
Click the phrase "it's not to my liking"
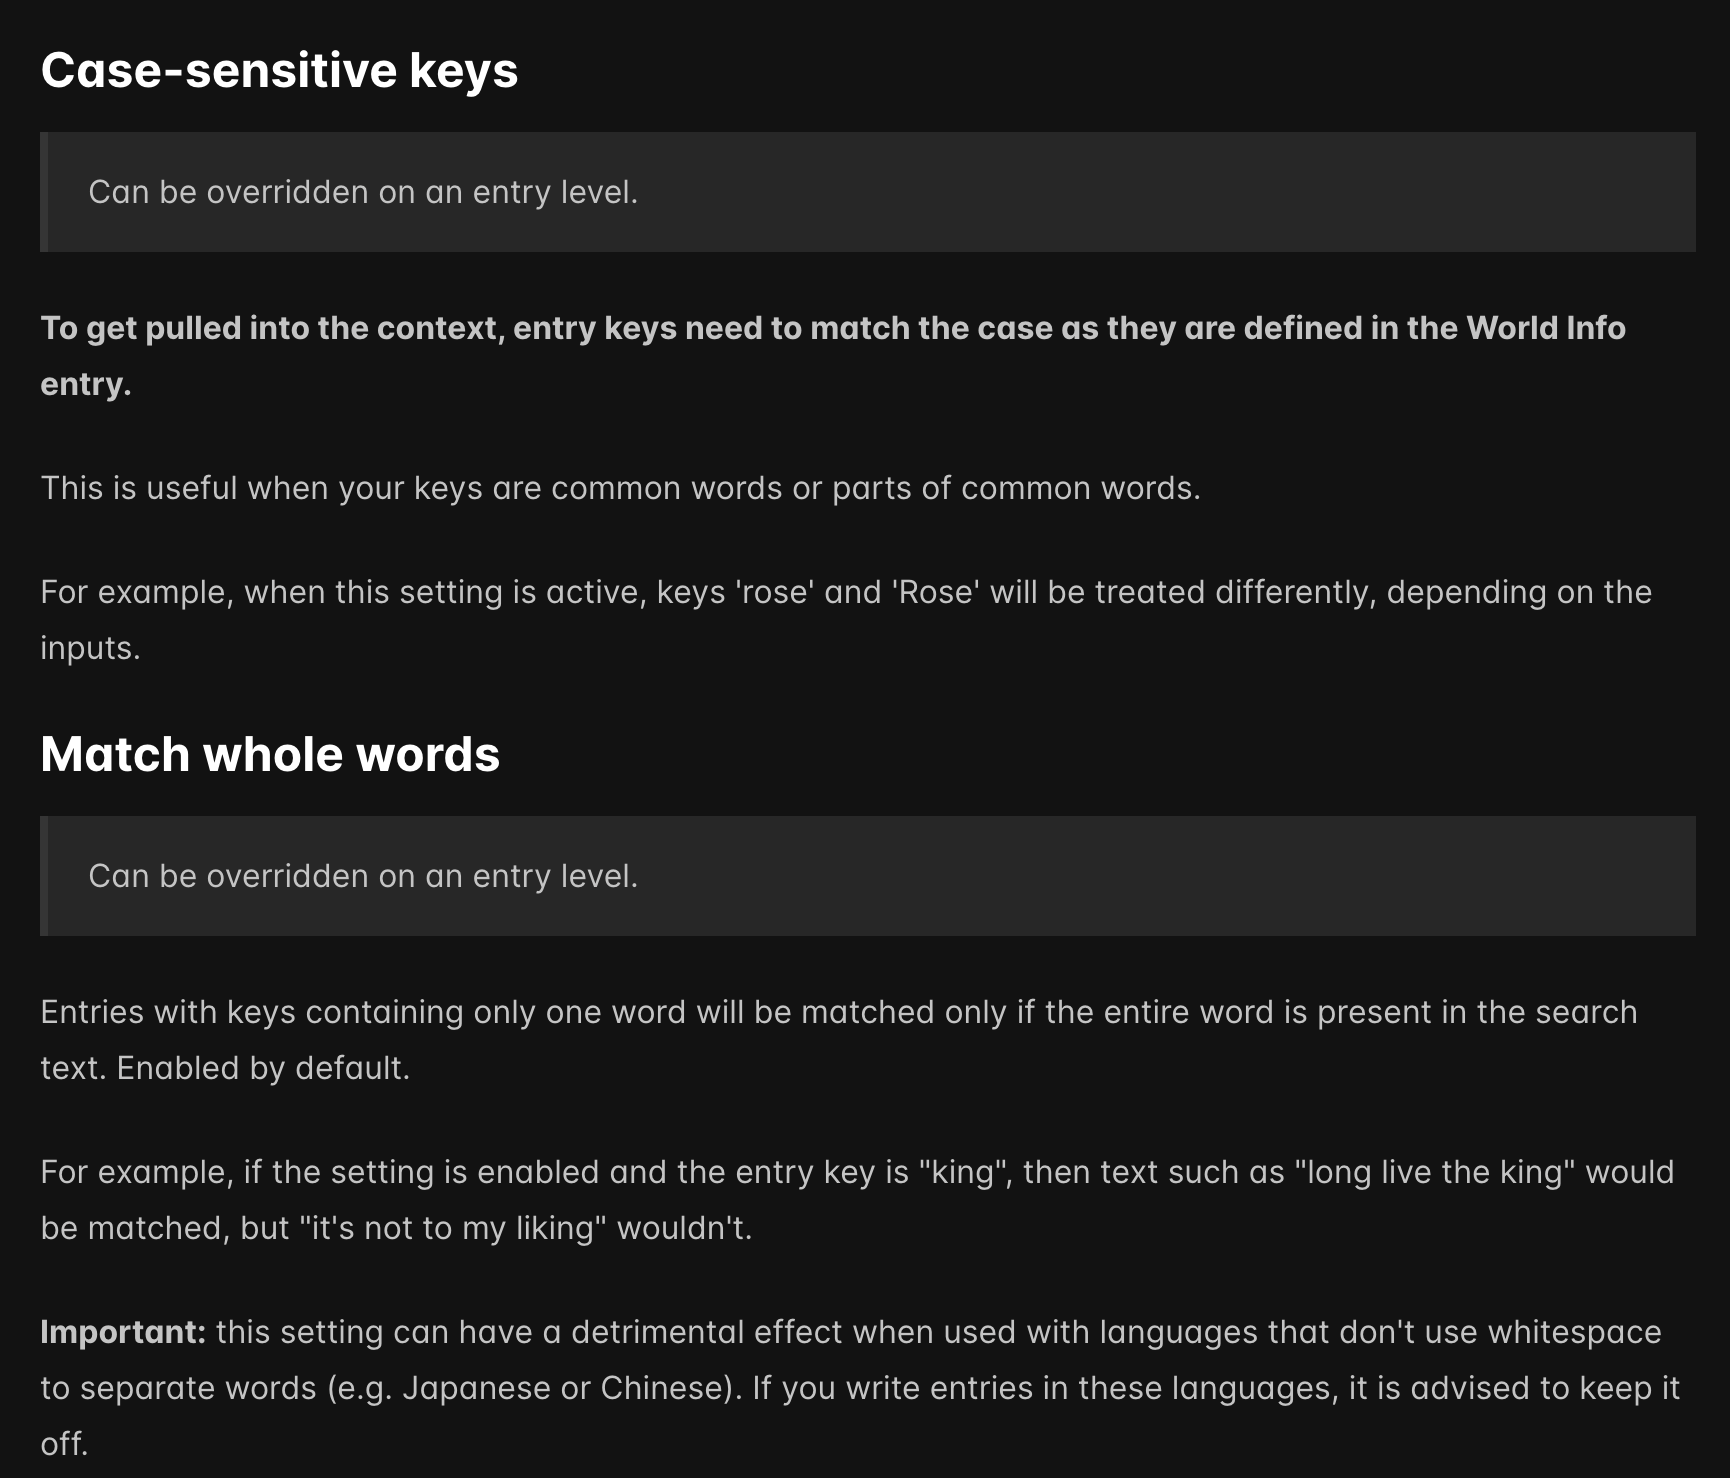click(x=453, y=1228)
